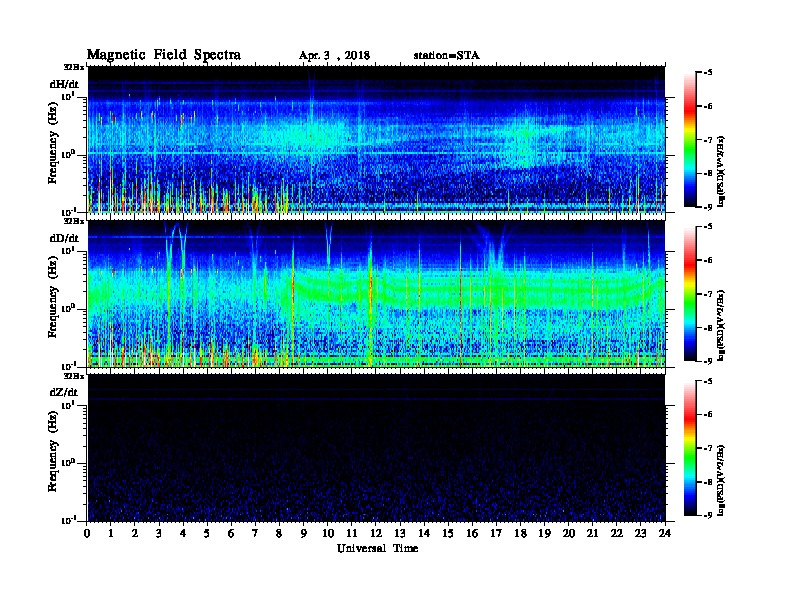The image size is (792, 612).
Task: Click hour tick label "11" on time axis
Action: click(352, 534)
